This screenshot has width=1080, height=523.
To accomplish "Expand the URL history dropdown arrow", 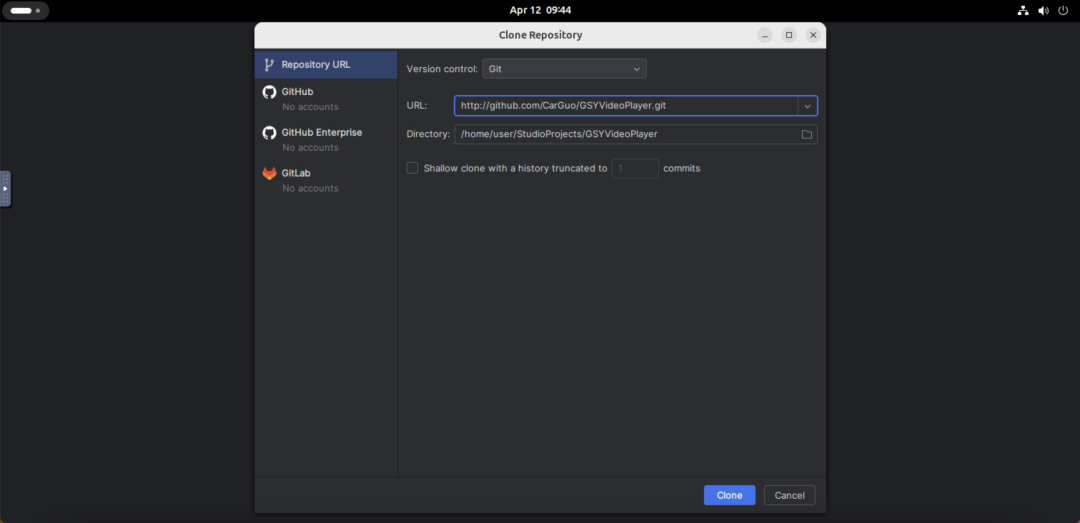I will pyautogui.click(x=808, y=106).
